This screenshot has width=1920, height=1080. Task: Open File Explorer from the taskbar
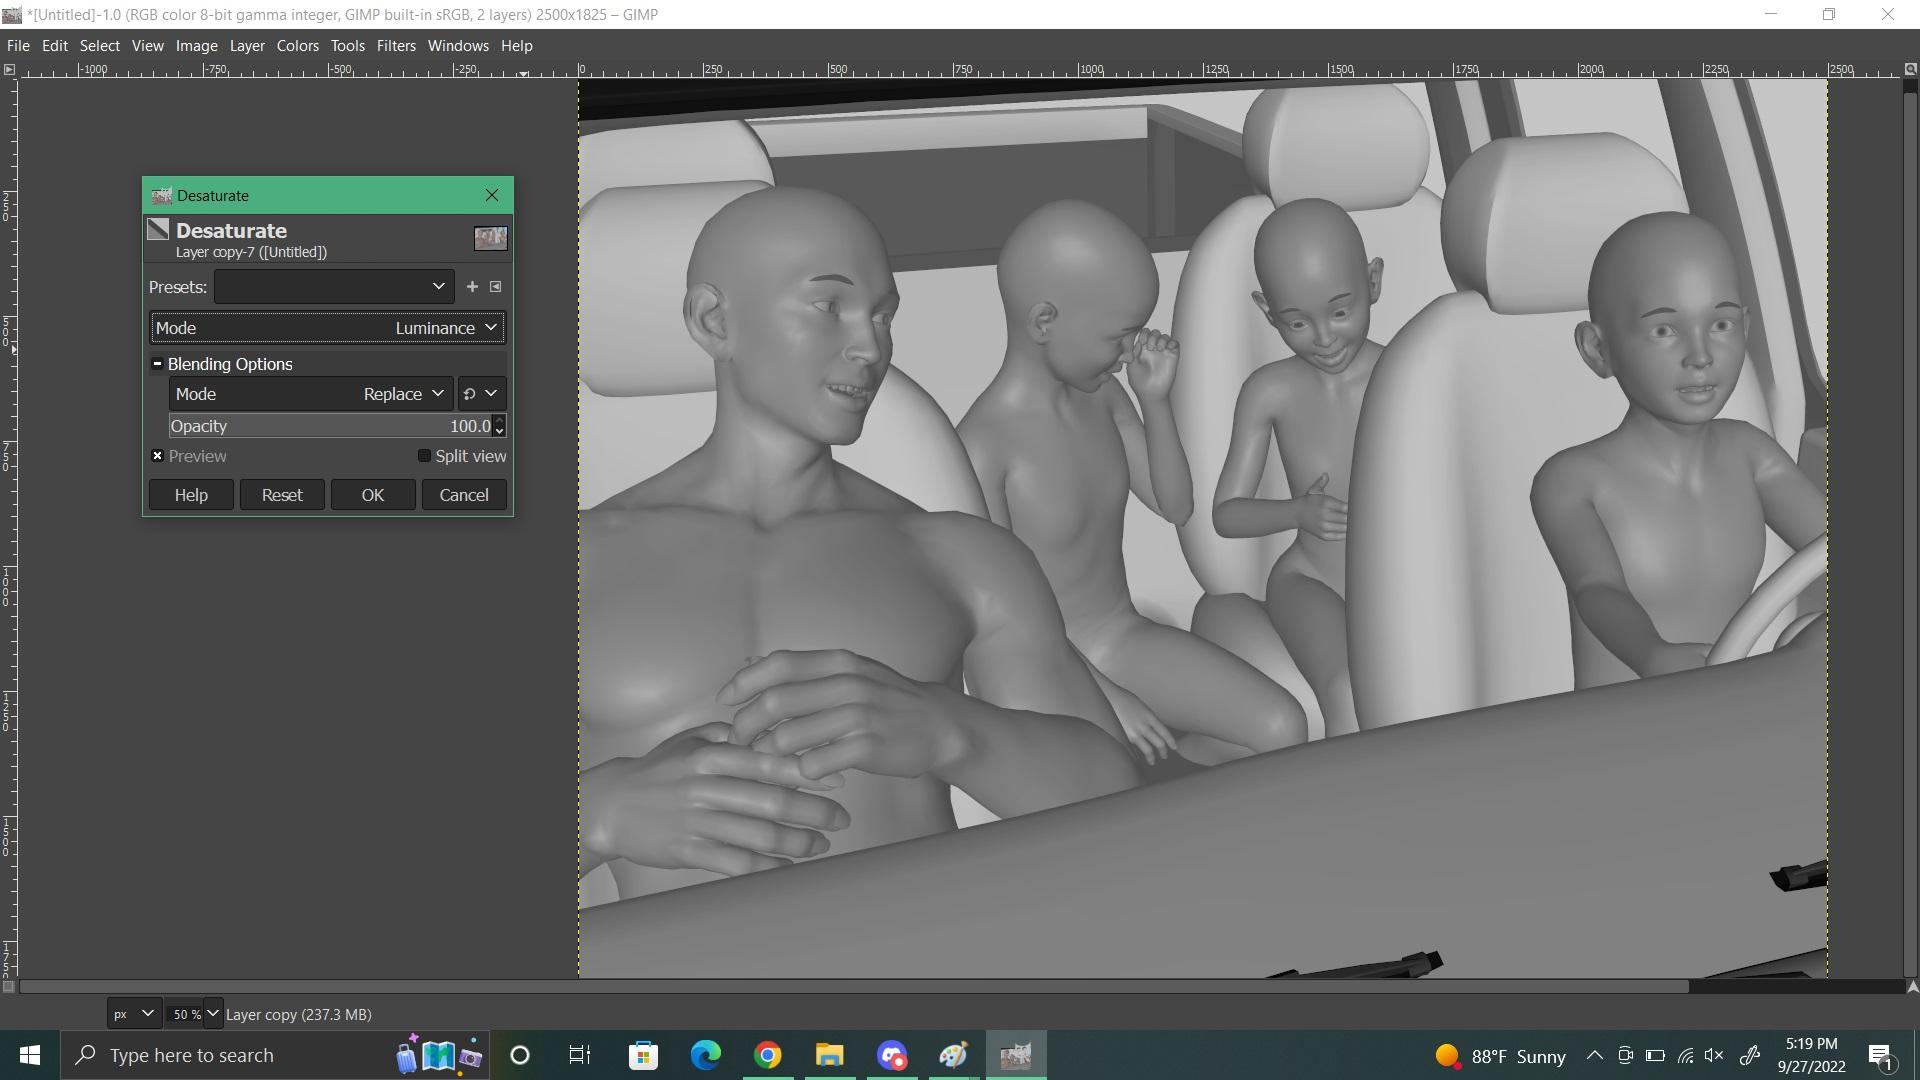coord(829,1055)
